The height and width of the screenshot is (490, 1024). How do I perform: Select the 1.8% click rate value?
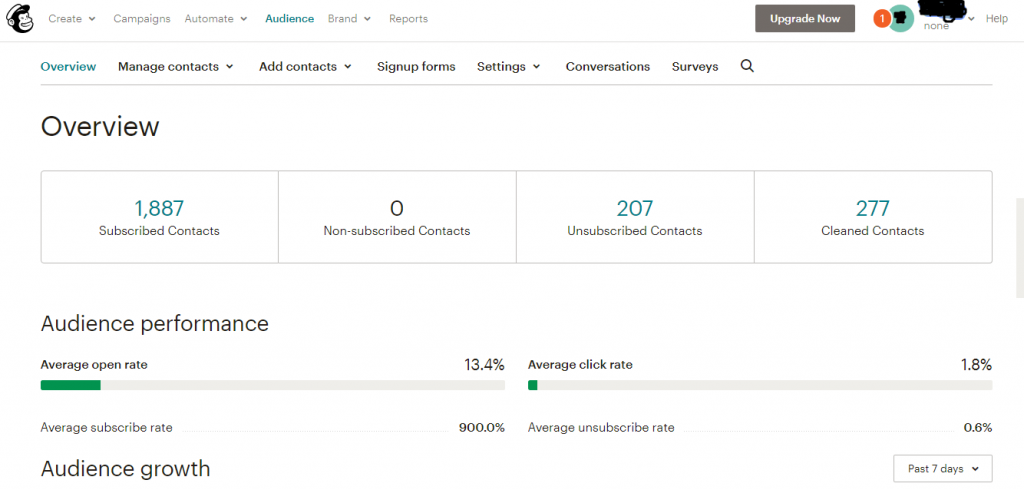(976, 365)
